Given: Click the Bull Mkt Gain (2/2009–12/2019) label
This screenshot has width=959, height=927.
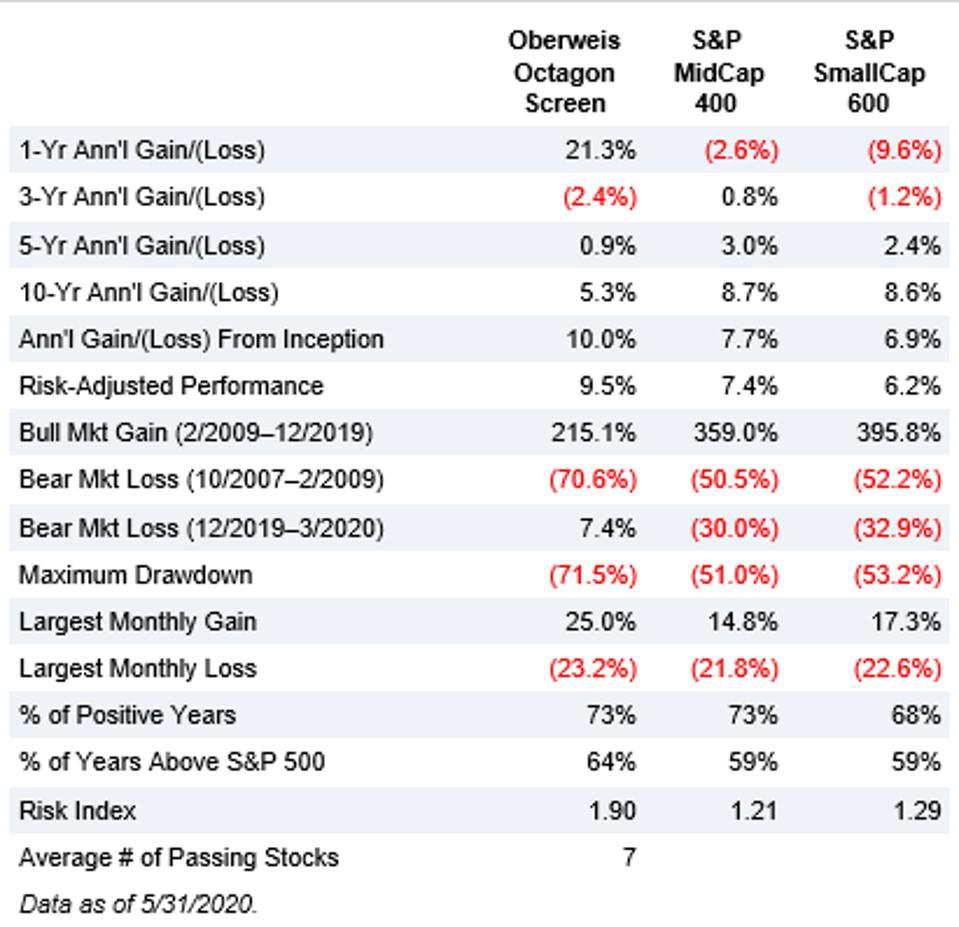Looking at the screenshot, I should coord(196,433).
